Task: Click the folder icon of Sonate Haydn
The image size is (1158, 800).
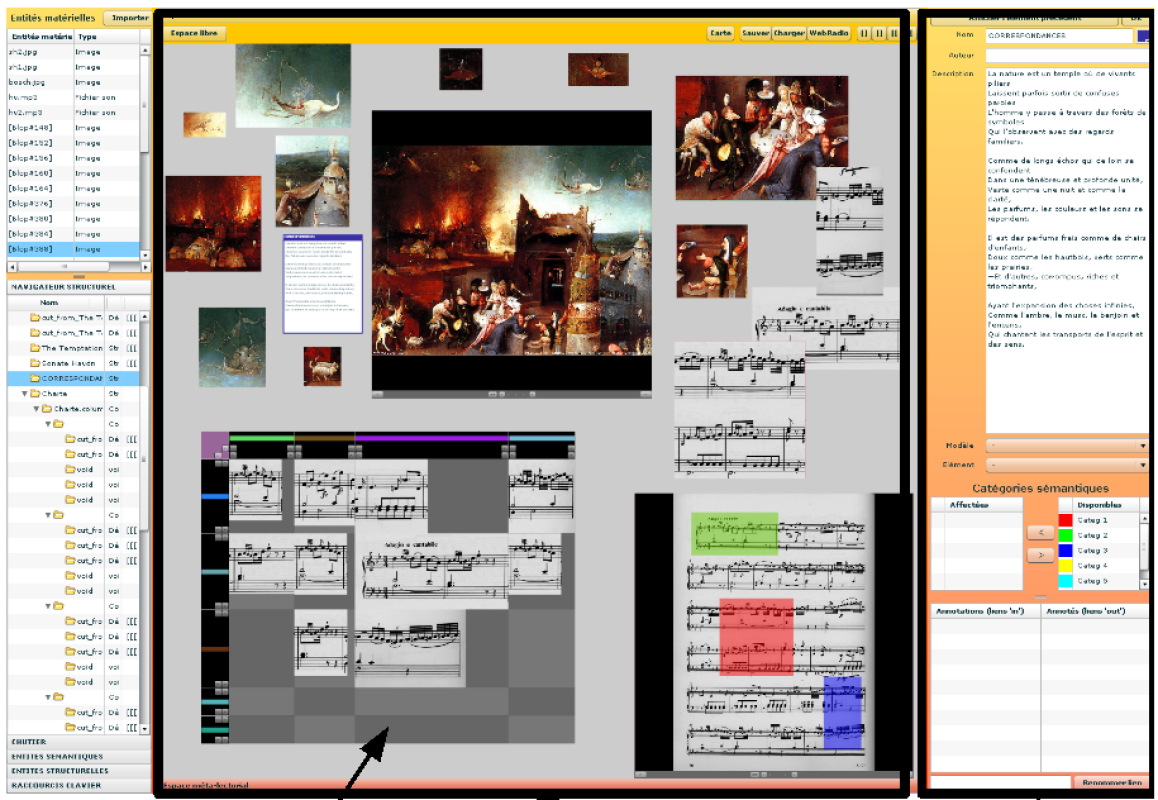Action: point(35,363)
